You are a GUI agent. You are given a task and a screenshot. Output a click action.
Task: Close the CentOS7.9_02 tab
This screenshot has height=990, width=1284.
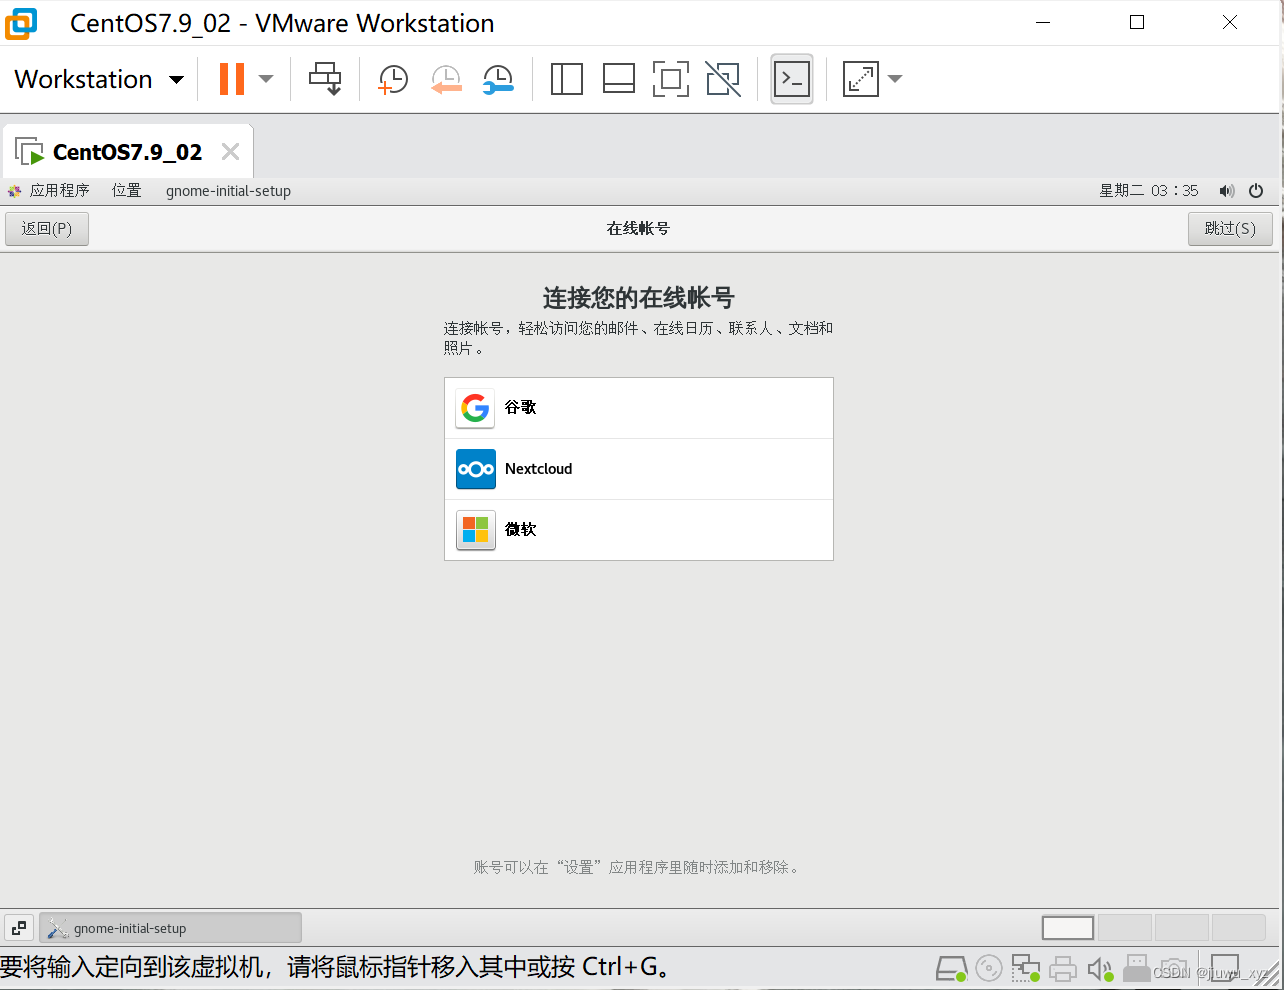tap(230, 152)
